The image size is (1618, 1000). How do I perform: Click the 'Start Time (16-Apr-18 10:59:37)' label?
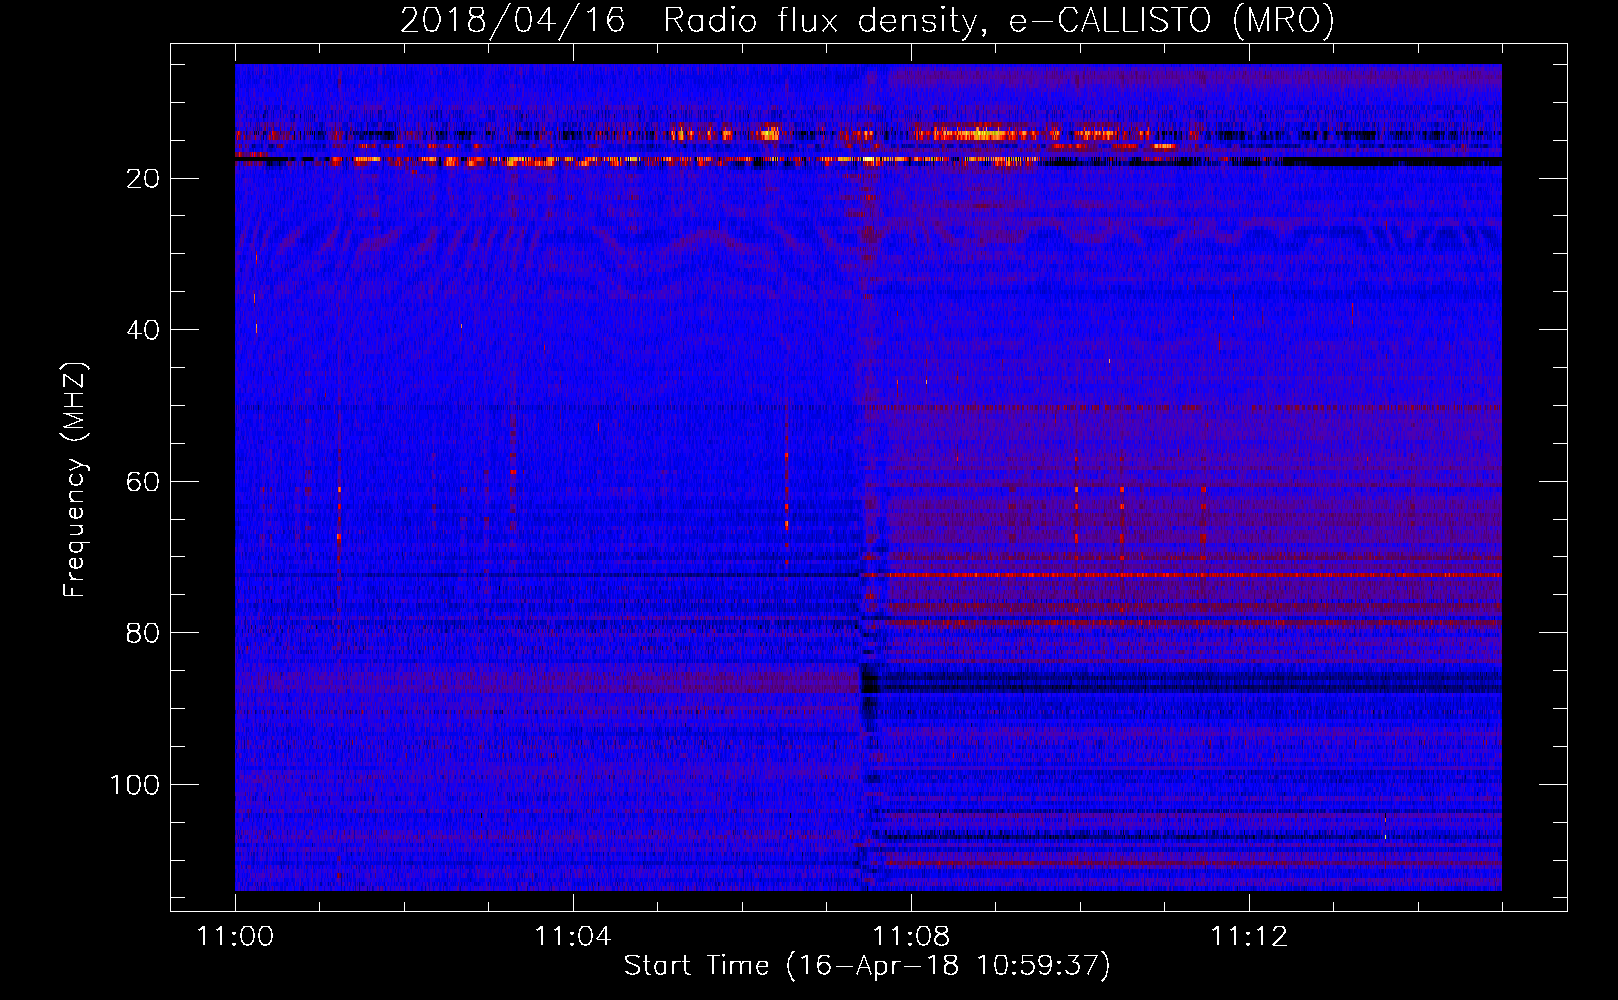867,965
